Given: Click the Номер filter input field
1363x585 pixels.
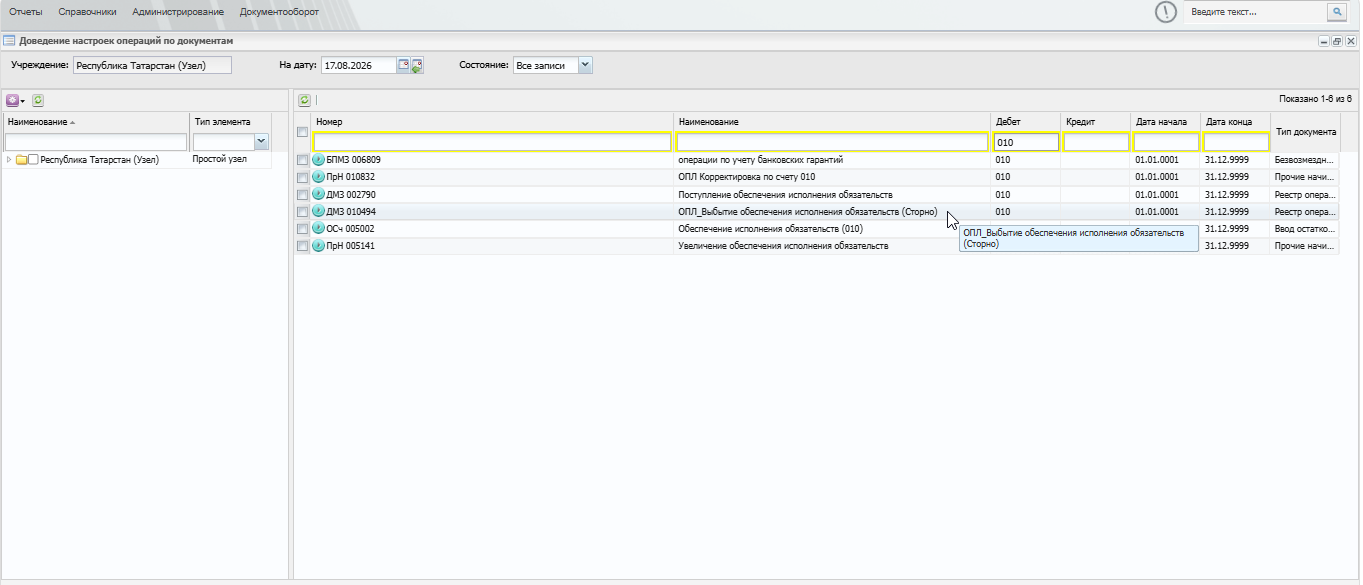Looking at the screenshot, I should [x=492, y=142].
